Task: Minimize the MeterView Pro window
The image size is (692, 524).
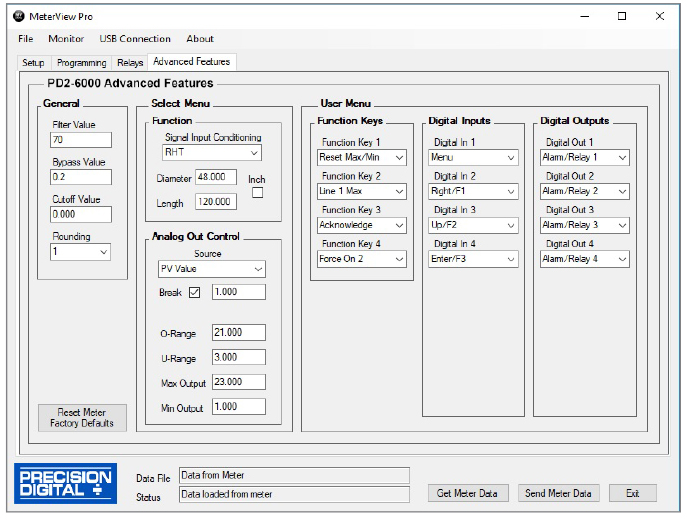Action: pos(585,16)
